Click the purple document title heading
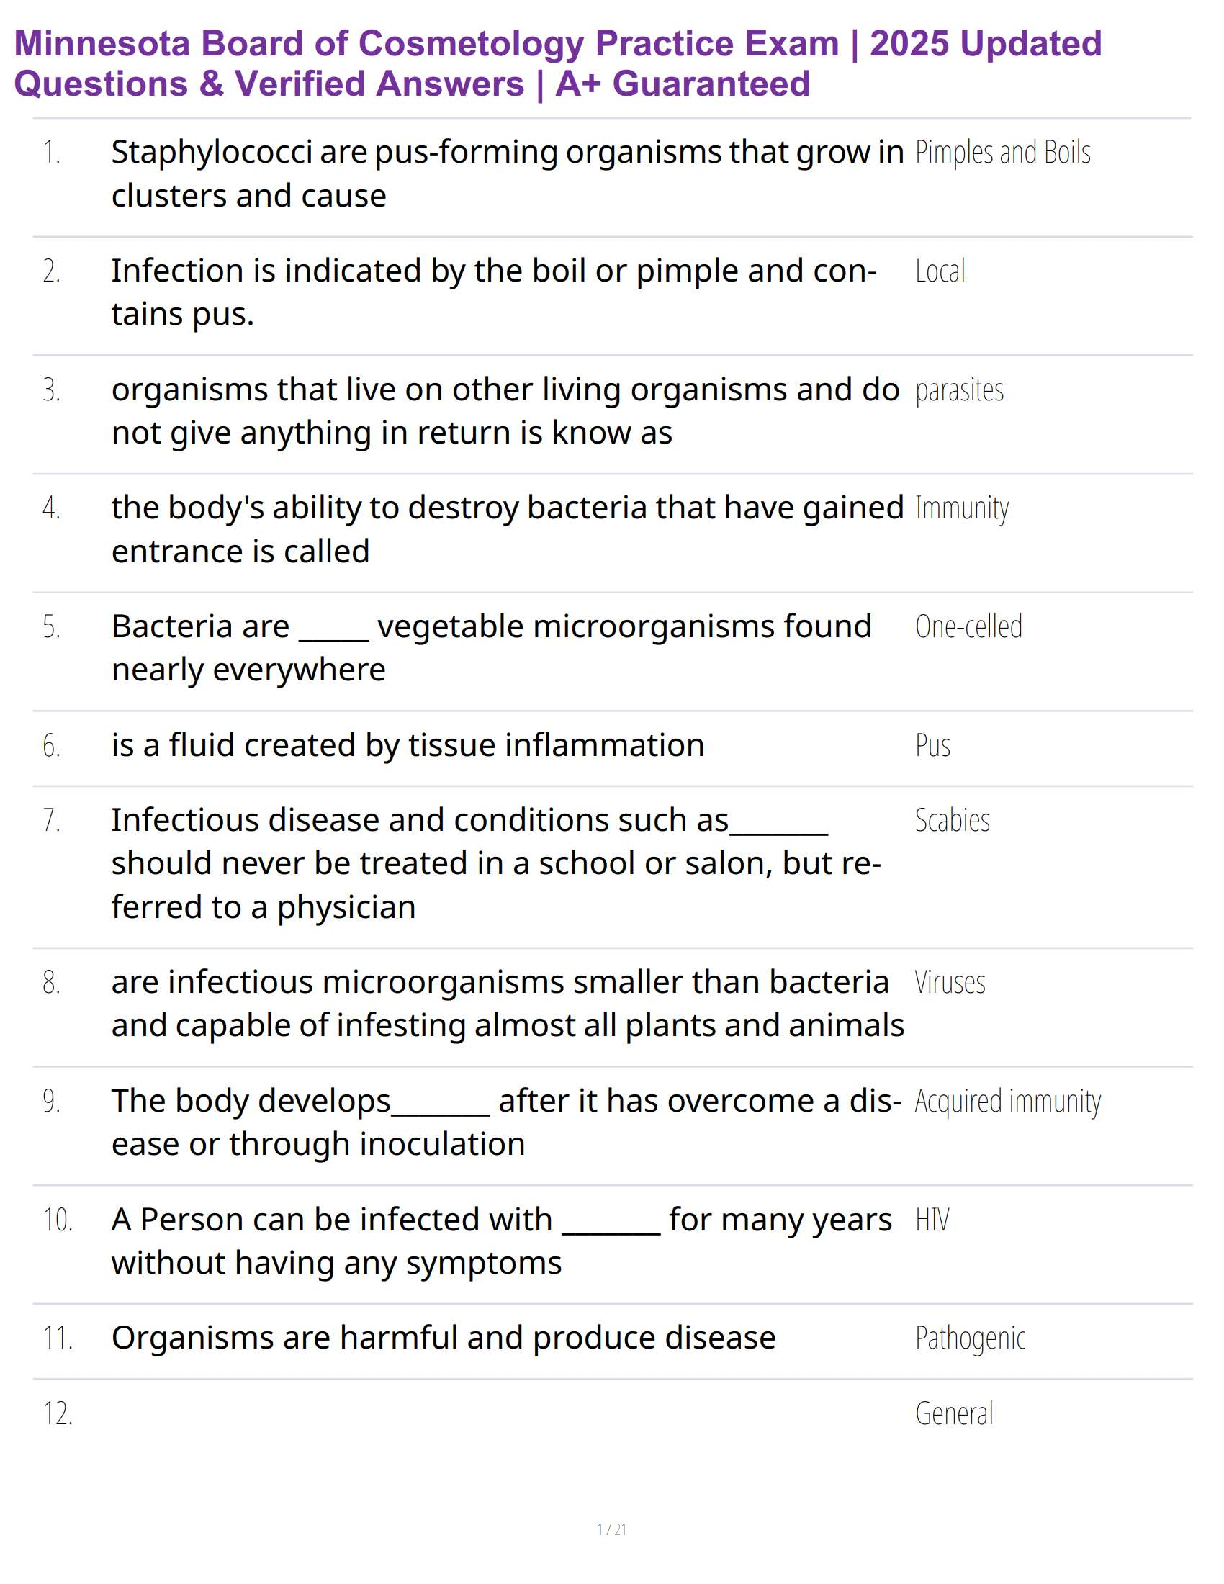Screen dimensions: 1224x1584 click(558, 64)
